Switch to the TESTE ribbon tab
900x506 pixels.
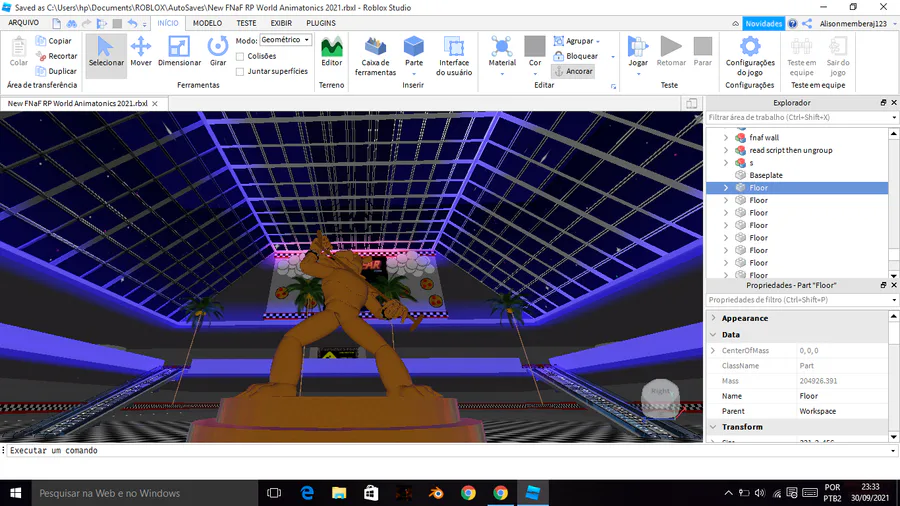tap(246, 23)
